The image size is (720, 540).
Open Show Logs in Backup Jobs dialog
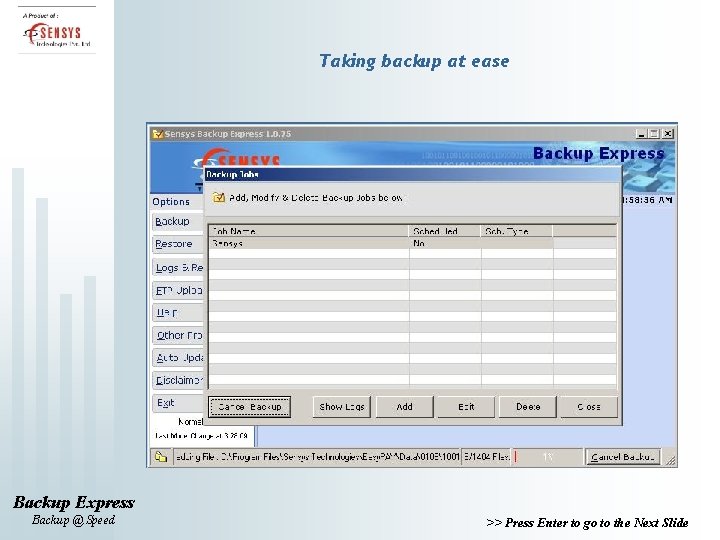tap(342, 407)
